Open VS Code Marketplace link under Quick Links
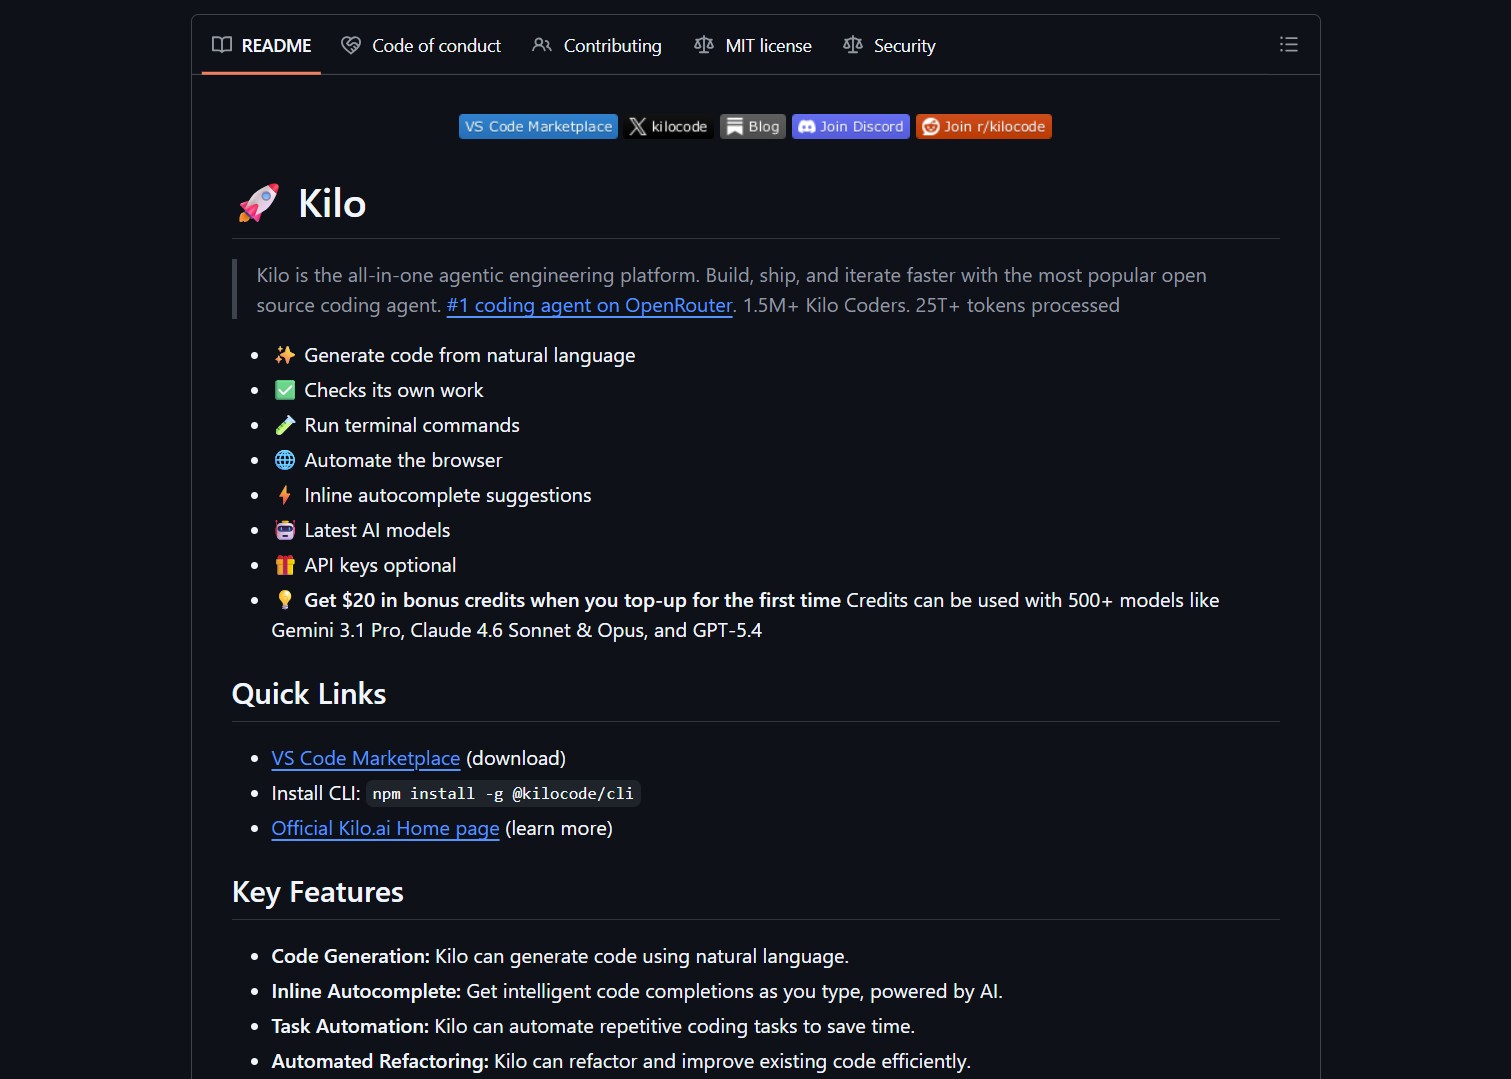 (365, 759)
